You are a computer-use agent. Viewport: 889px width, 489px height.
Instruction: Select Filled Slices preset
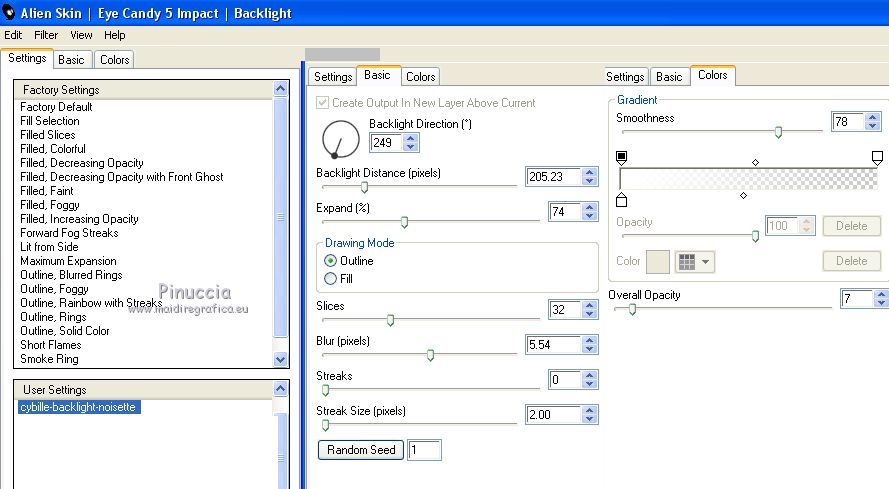click(x=48, y=135)
